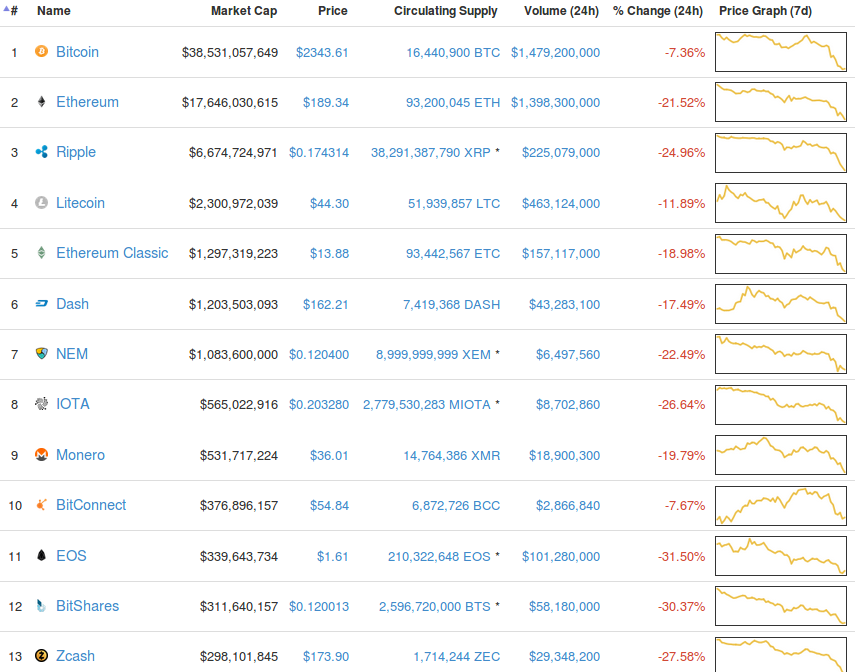Screen dimensions: 855x672
Task: Open the Ripple name link
Action: pos(76,152)
